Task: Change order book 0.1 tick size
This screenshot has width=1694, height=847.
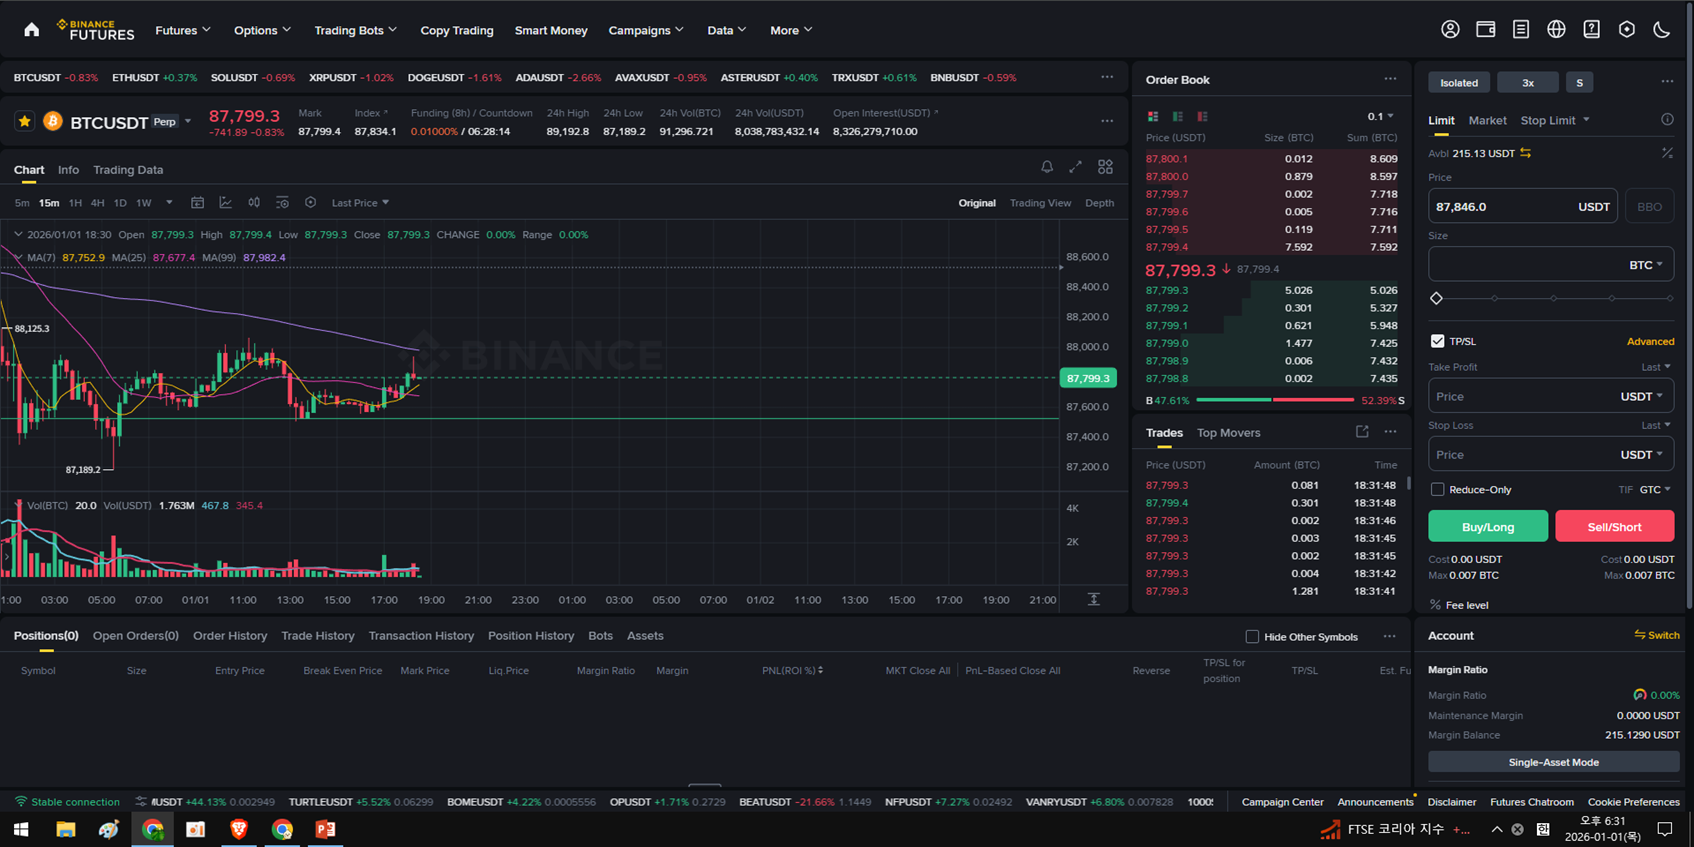Action: (x=1380, y=117)
